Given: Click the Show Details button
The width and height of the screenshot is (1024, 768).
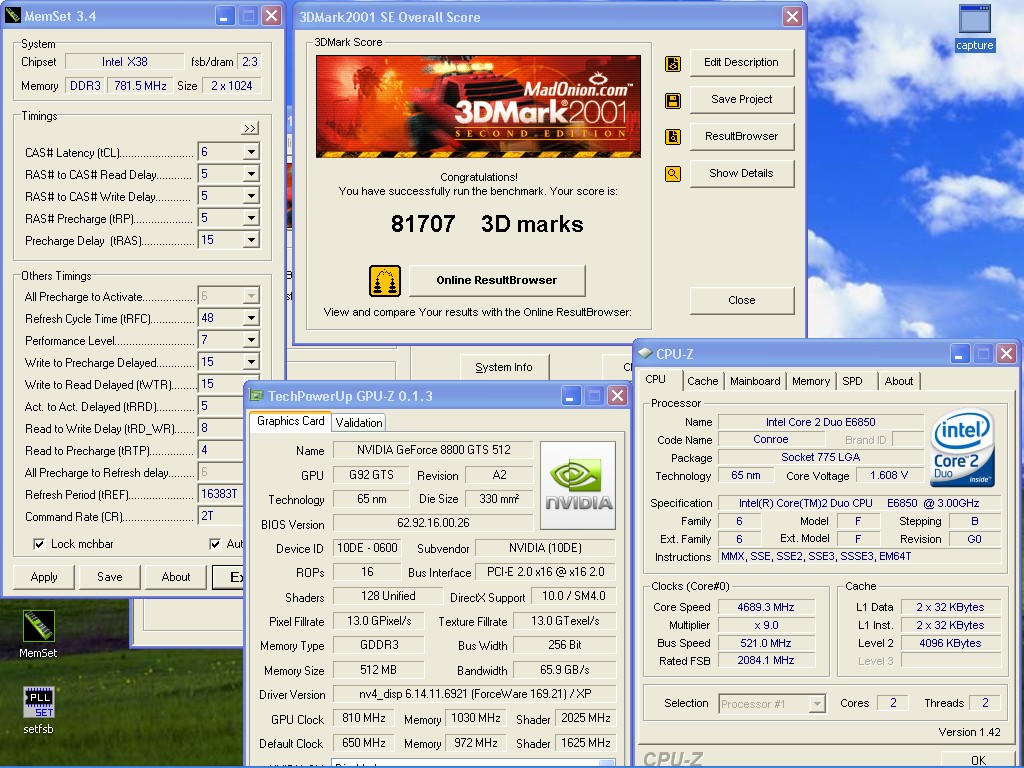Looking at the screenshot, I should pyautogui.click(x=742, y=173).
